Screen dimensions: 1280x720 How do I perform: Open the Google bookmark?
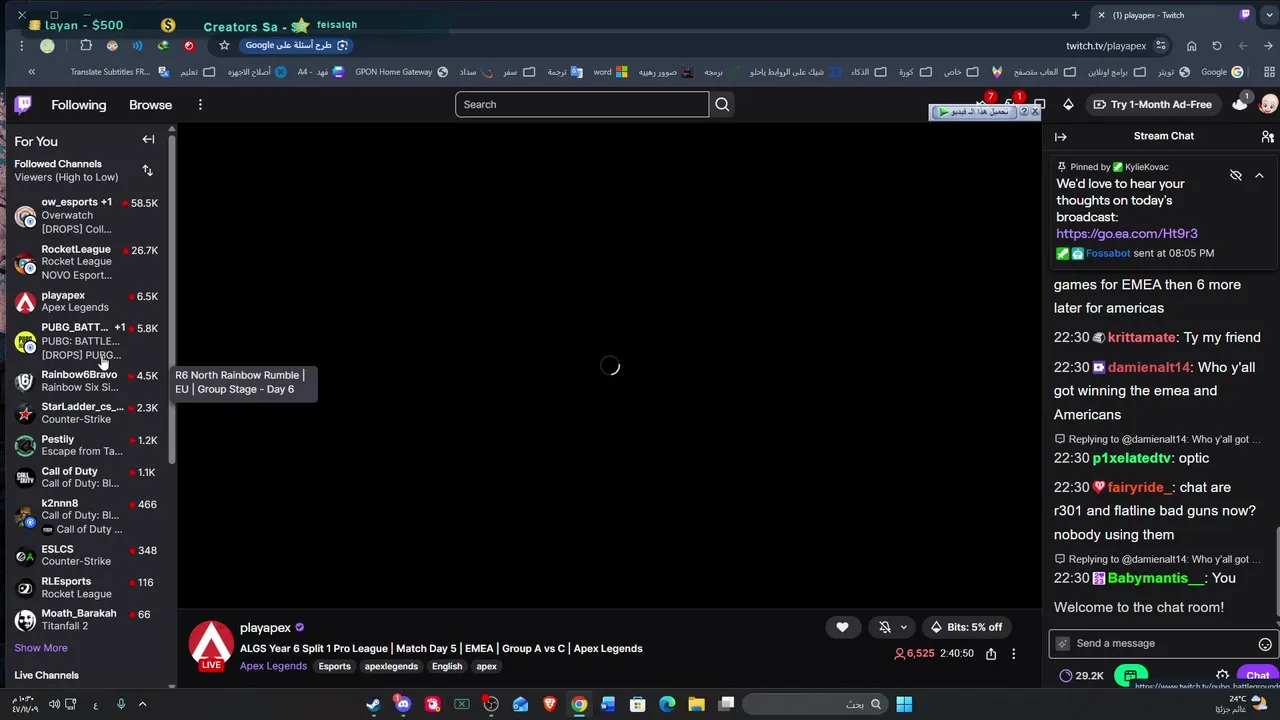click(1222, 72)
